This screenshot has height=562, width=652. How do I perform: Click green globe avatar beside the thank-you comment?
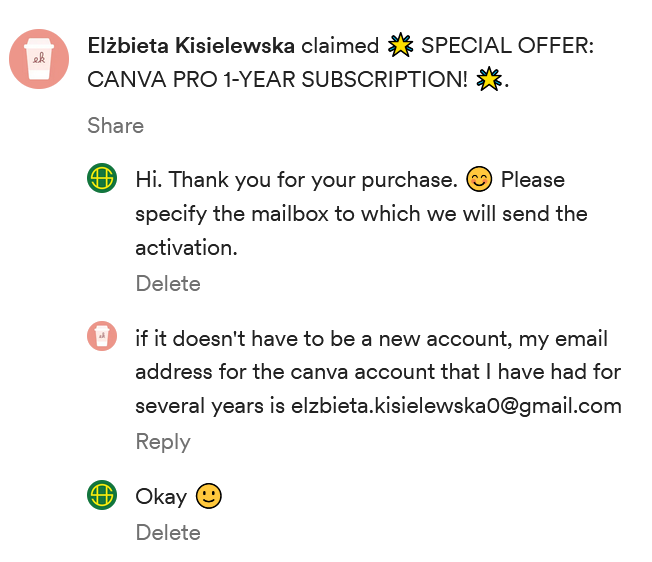point(102,180)
